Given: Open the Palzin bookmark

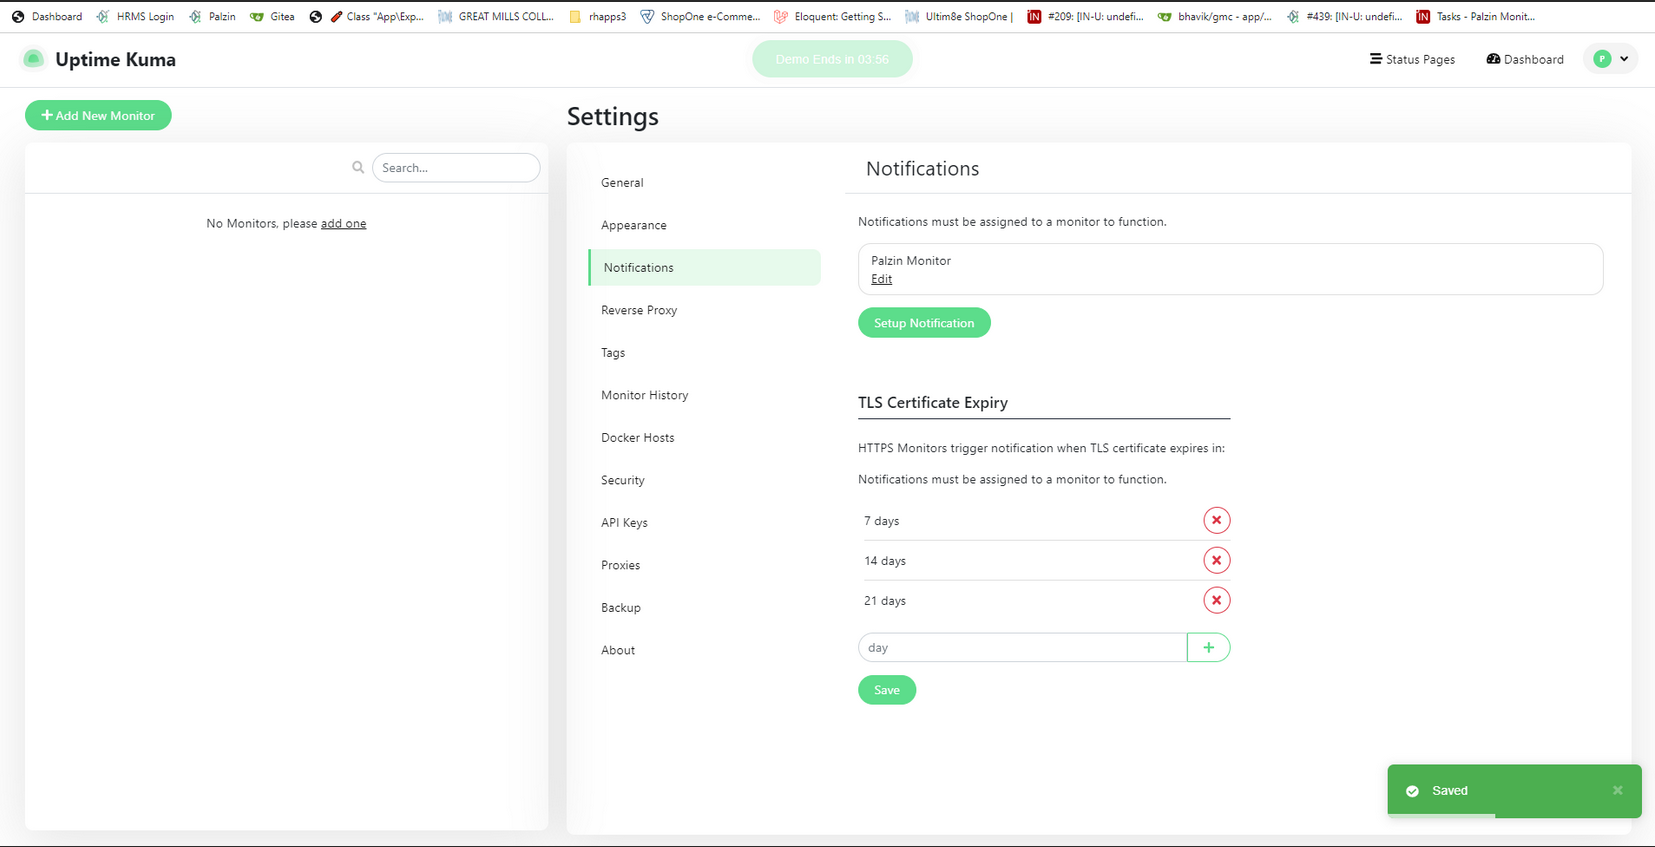Looking at the screenshot, I should 212,16.
